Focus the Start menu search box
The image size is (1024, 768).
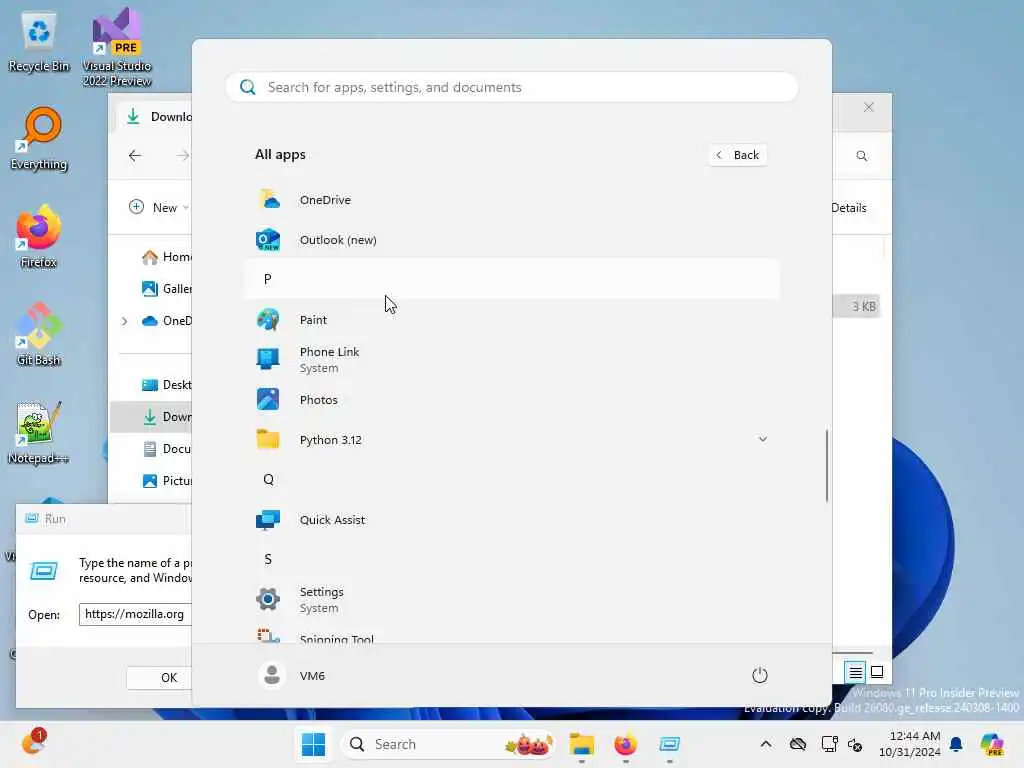[x=512, y=88]
